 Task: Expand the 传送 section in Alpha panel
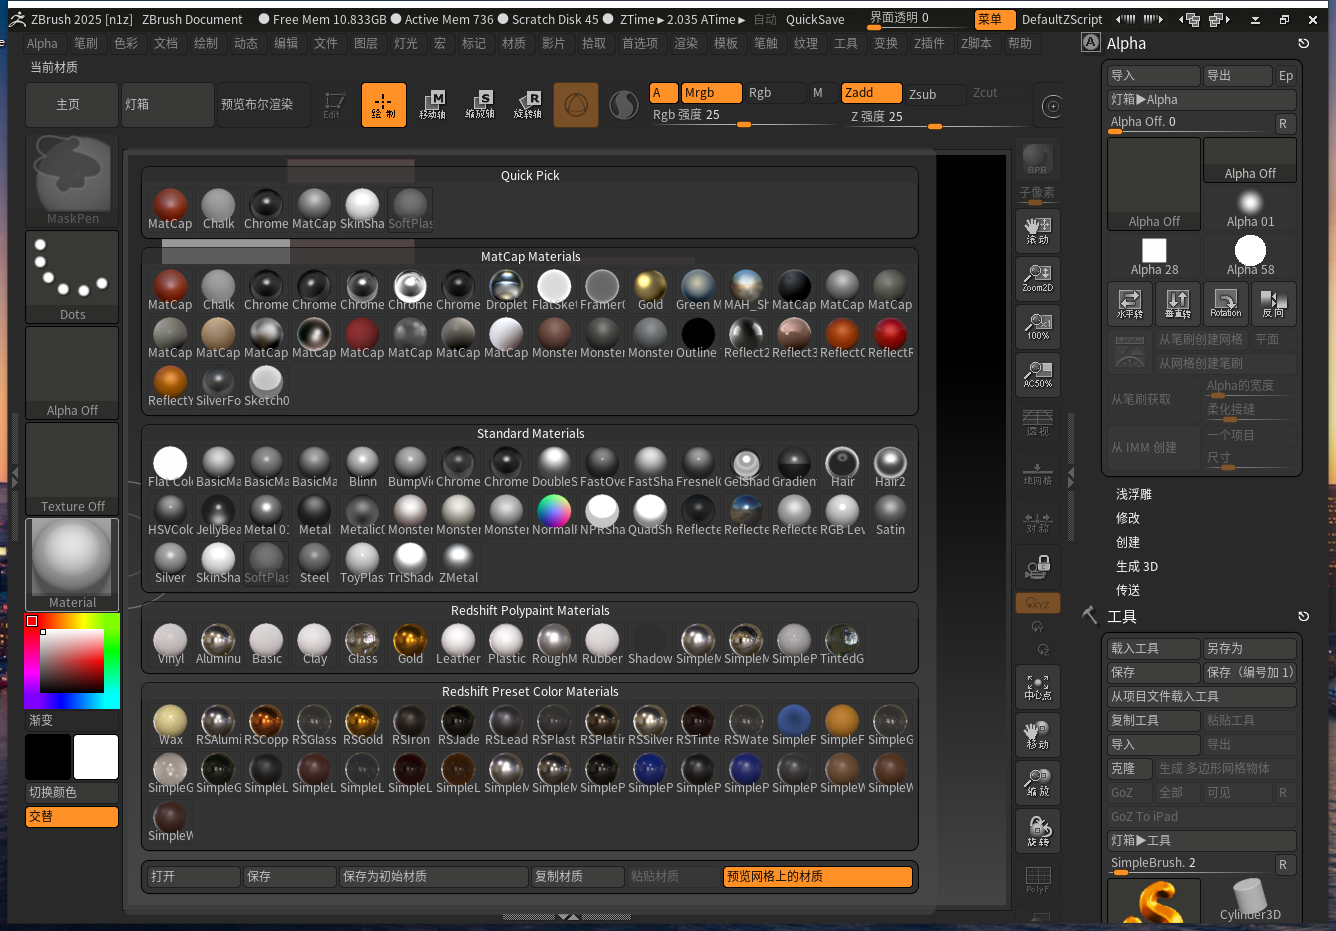click(x=1128, y=590)
